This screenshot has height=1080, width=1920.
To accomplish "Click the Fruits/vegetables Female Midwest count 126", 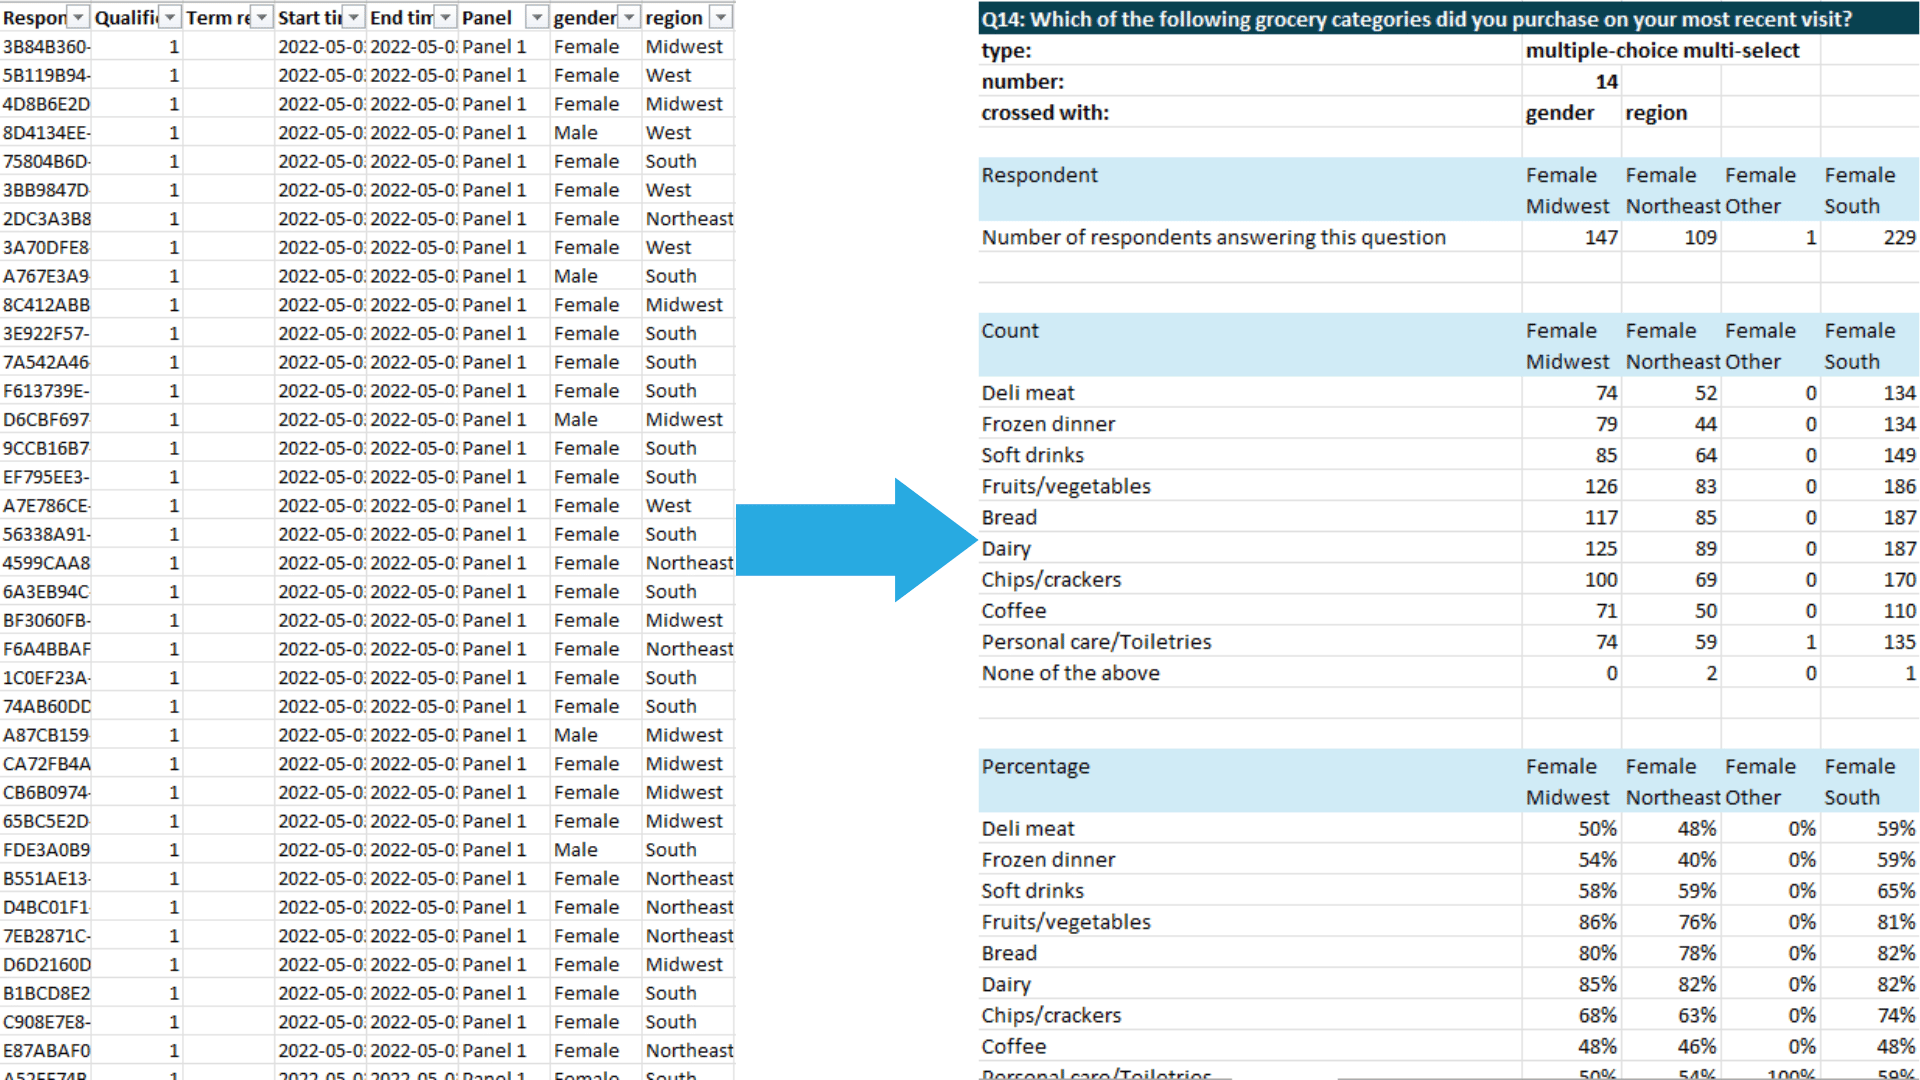I will [1600, 487].
